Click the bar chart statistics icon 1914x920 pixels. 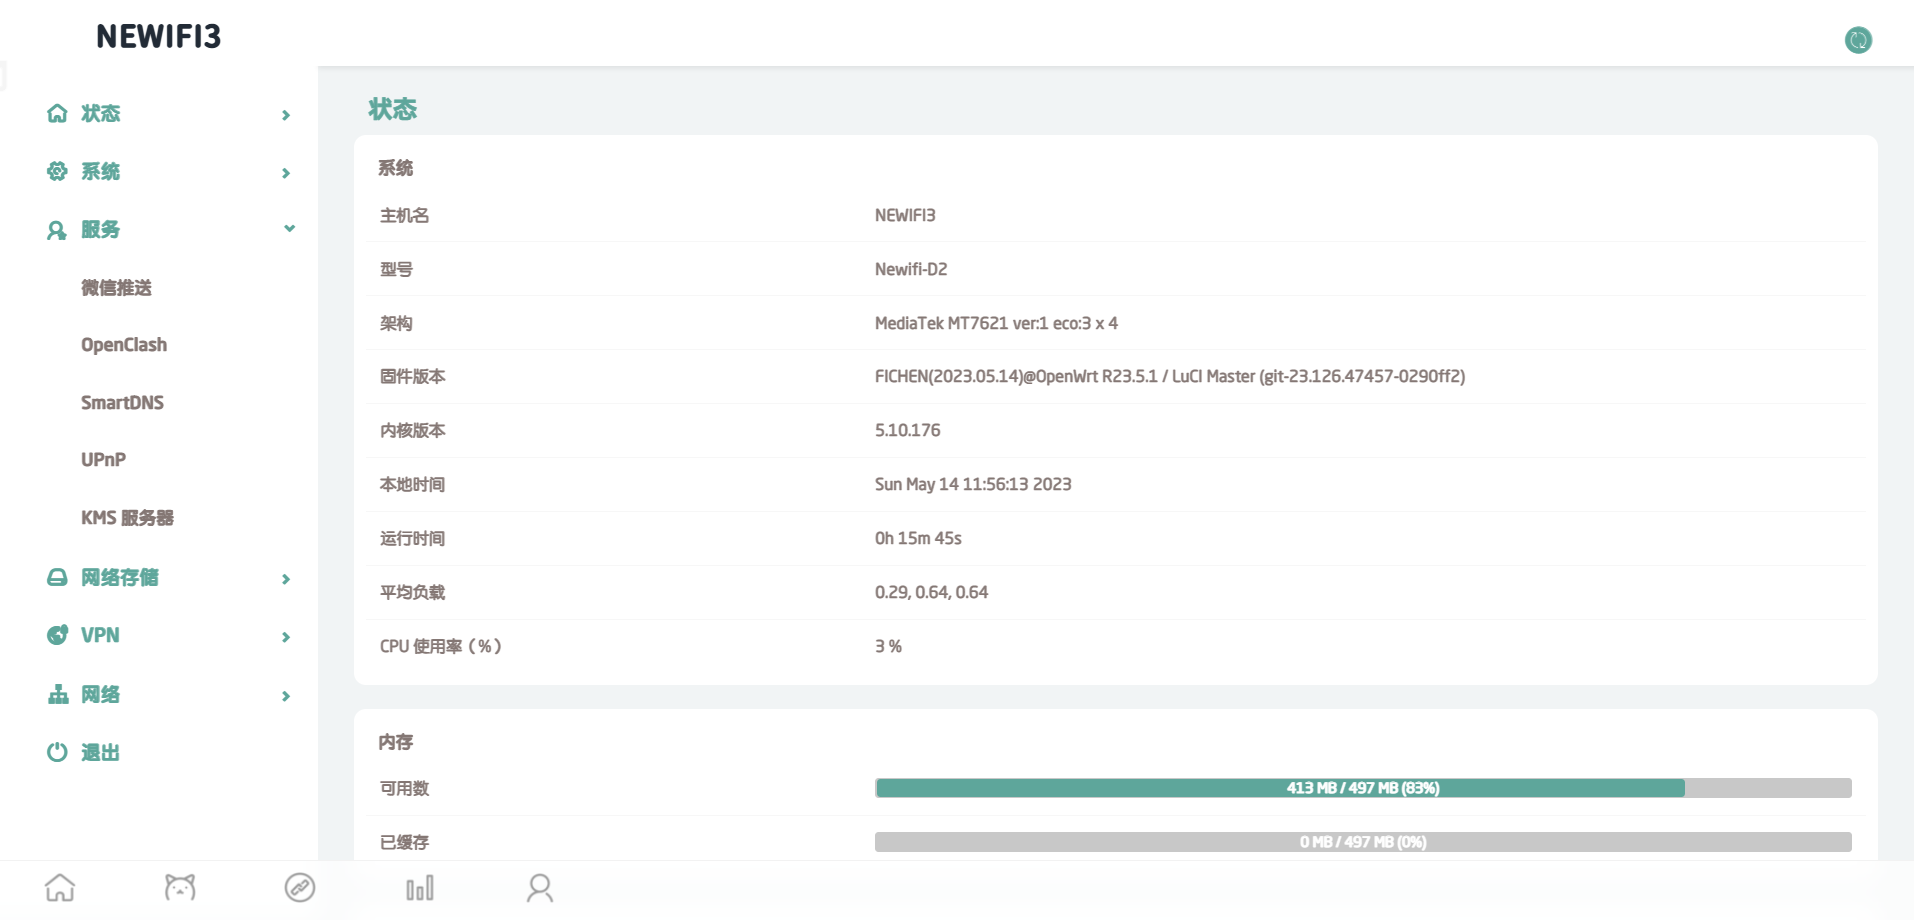pos(420,887)
